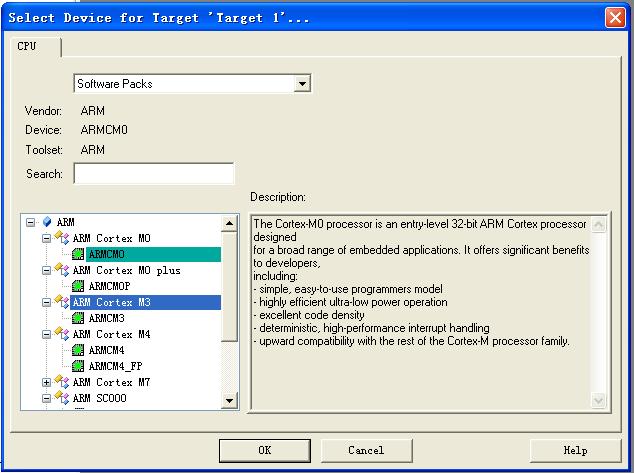Close the Select Device dialog

tap(615, 18)
